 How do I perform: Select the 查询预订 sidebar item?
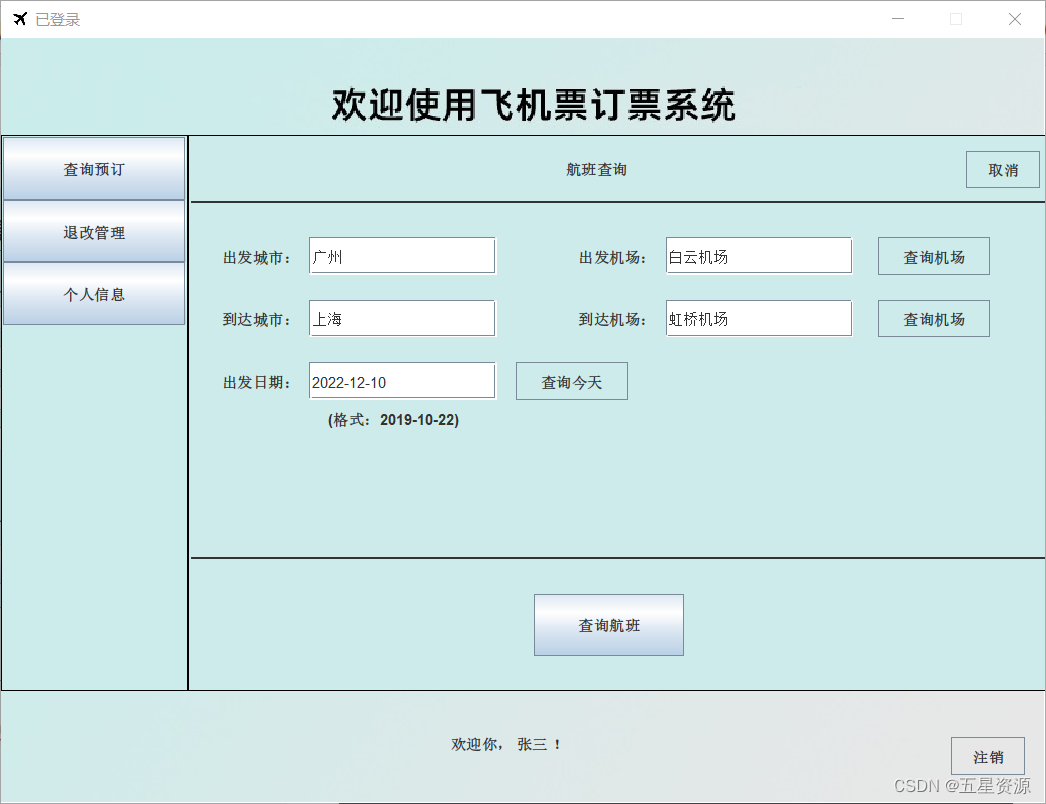(x=94, y=169)
